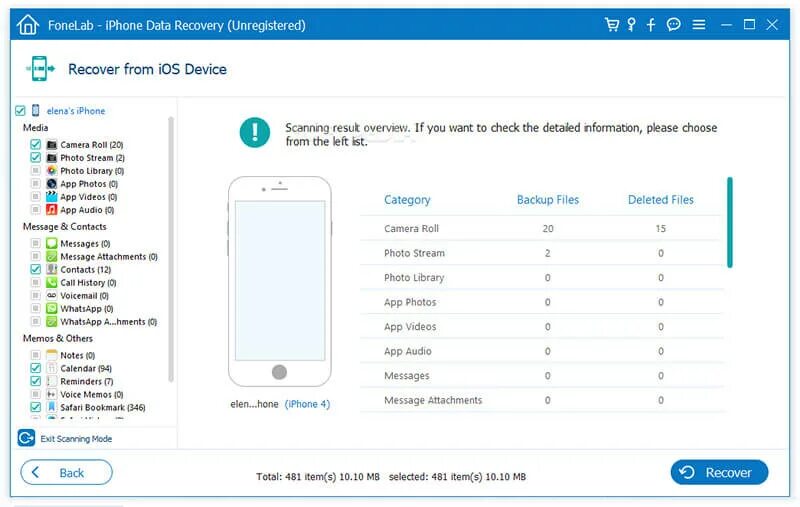Click the Voice Memos icon
Viewport: 800px width, 507px height.
pyautogui.click(x=52, y=394)
